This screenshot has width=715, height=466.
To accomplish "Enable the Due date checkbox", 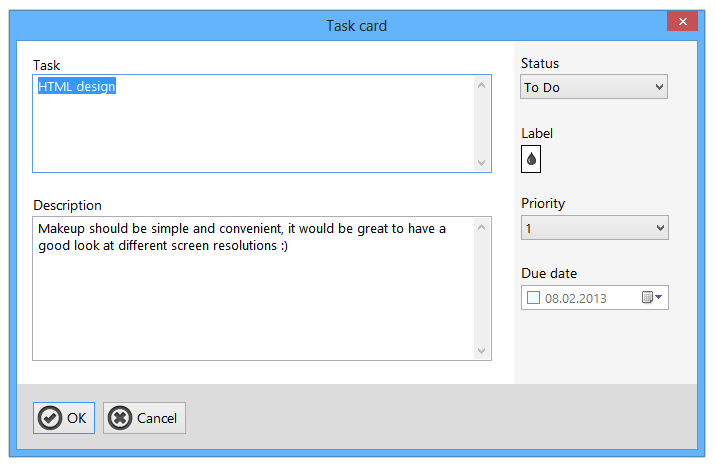I will (533, 298).
